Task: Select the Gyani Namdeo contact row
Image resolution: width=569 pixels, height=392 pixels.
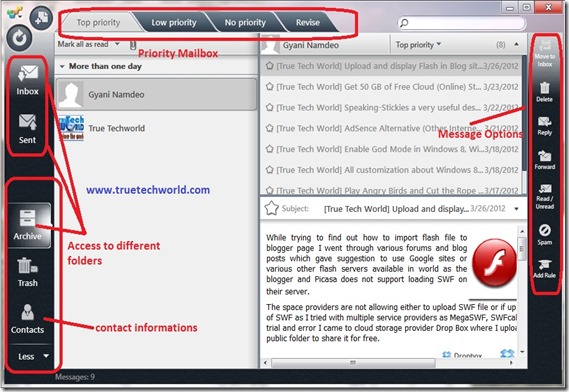Action: click(x=156, y=94)
